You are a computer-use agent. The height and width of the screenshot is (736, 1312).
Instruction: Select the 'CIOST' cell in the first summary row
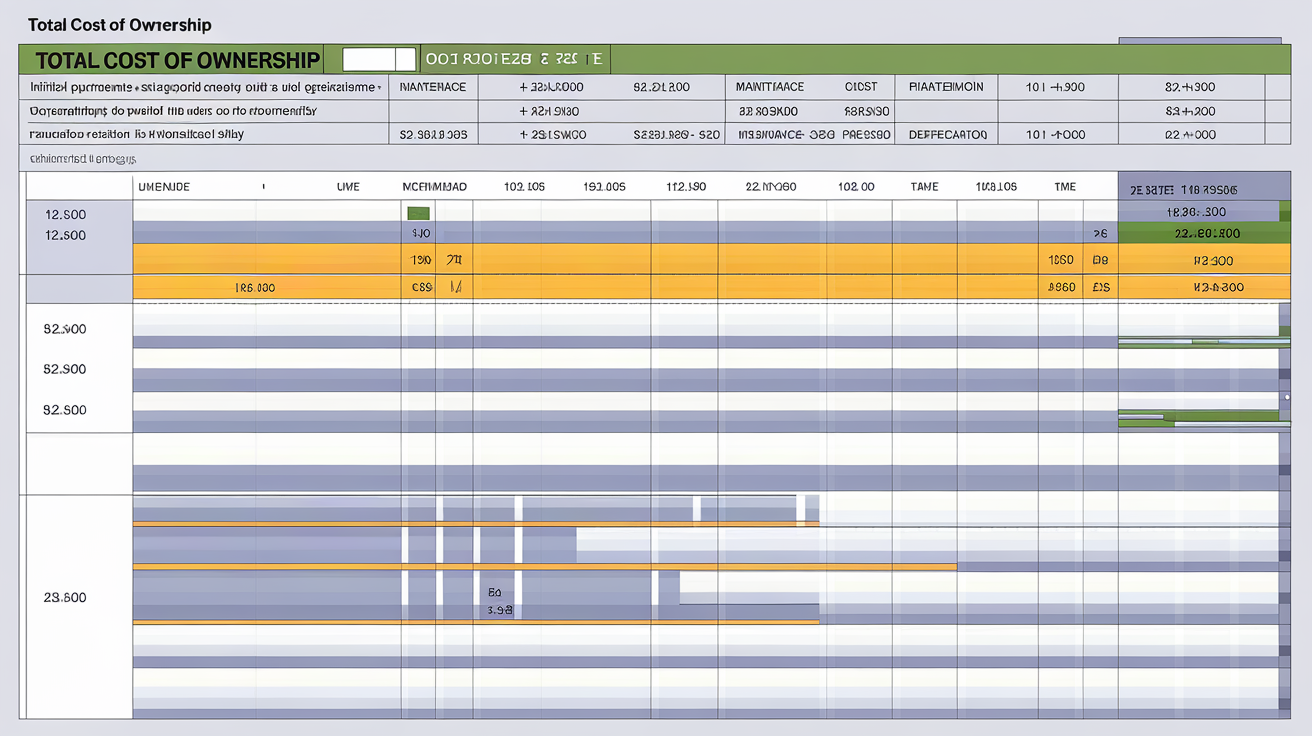point(860,87)
